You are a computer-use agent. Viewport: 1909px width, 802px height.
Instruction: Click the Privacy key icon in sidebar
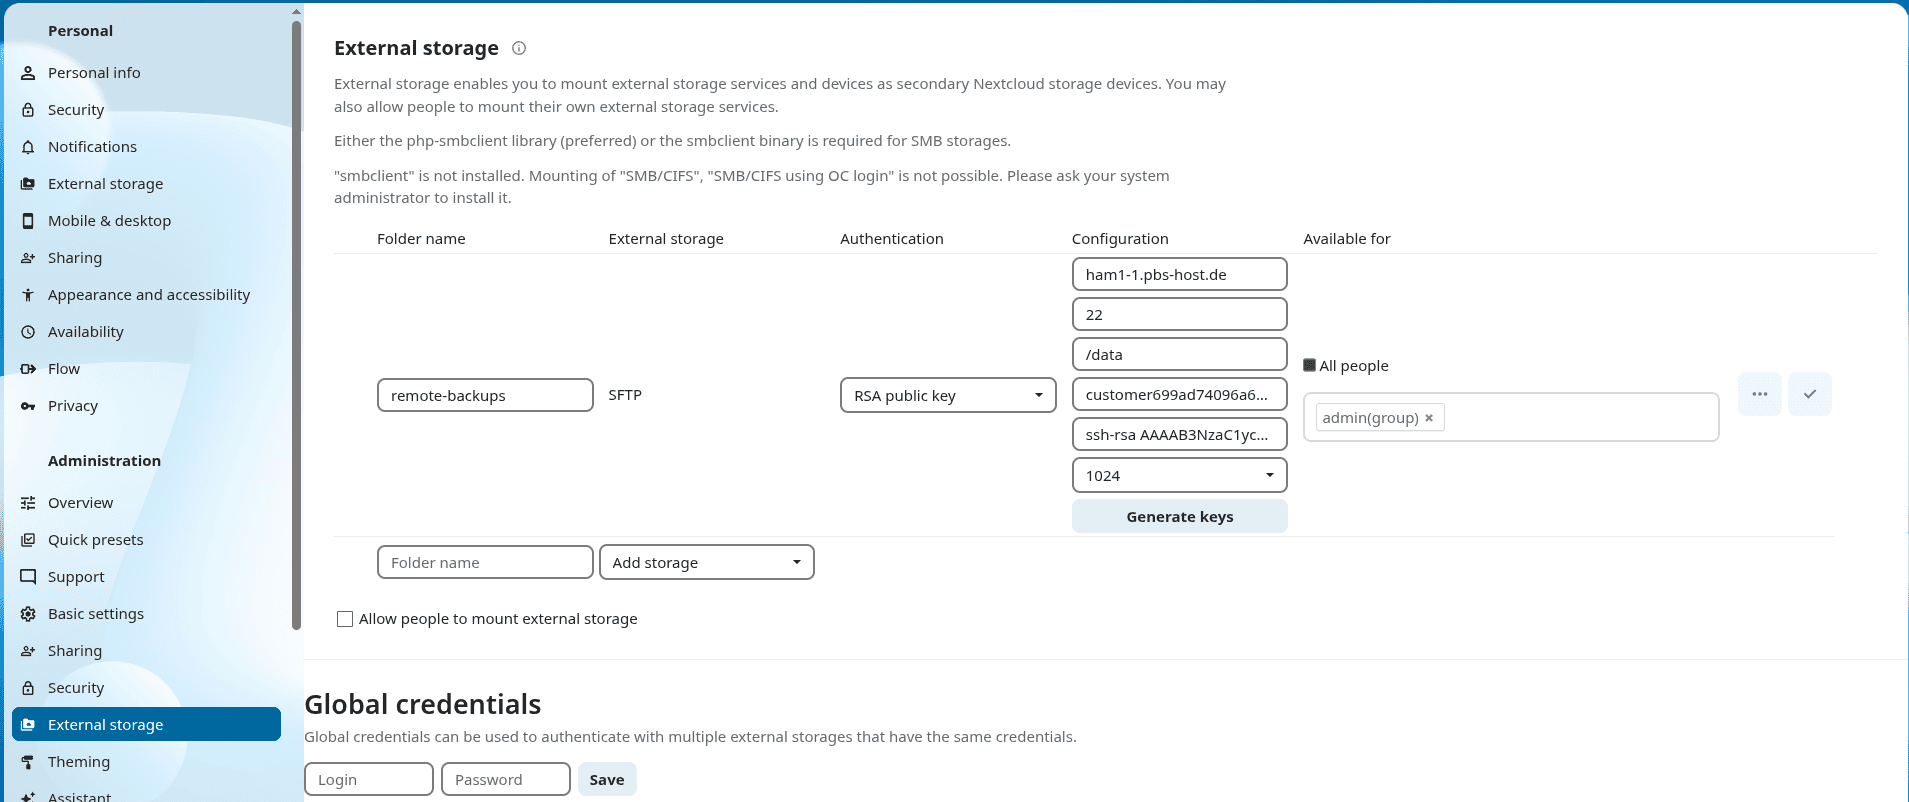pyautogui.click(x=28, y=406)
